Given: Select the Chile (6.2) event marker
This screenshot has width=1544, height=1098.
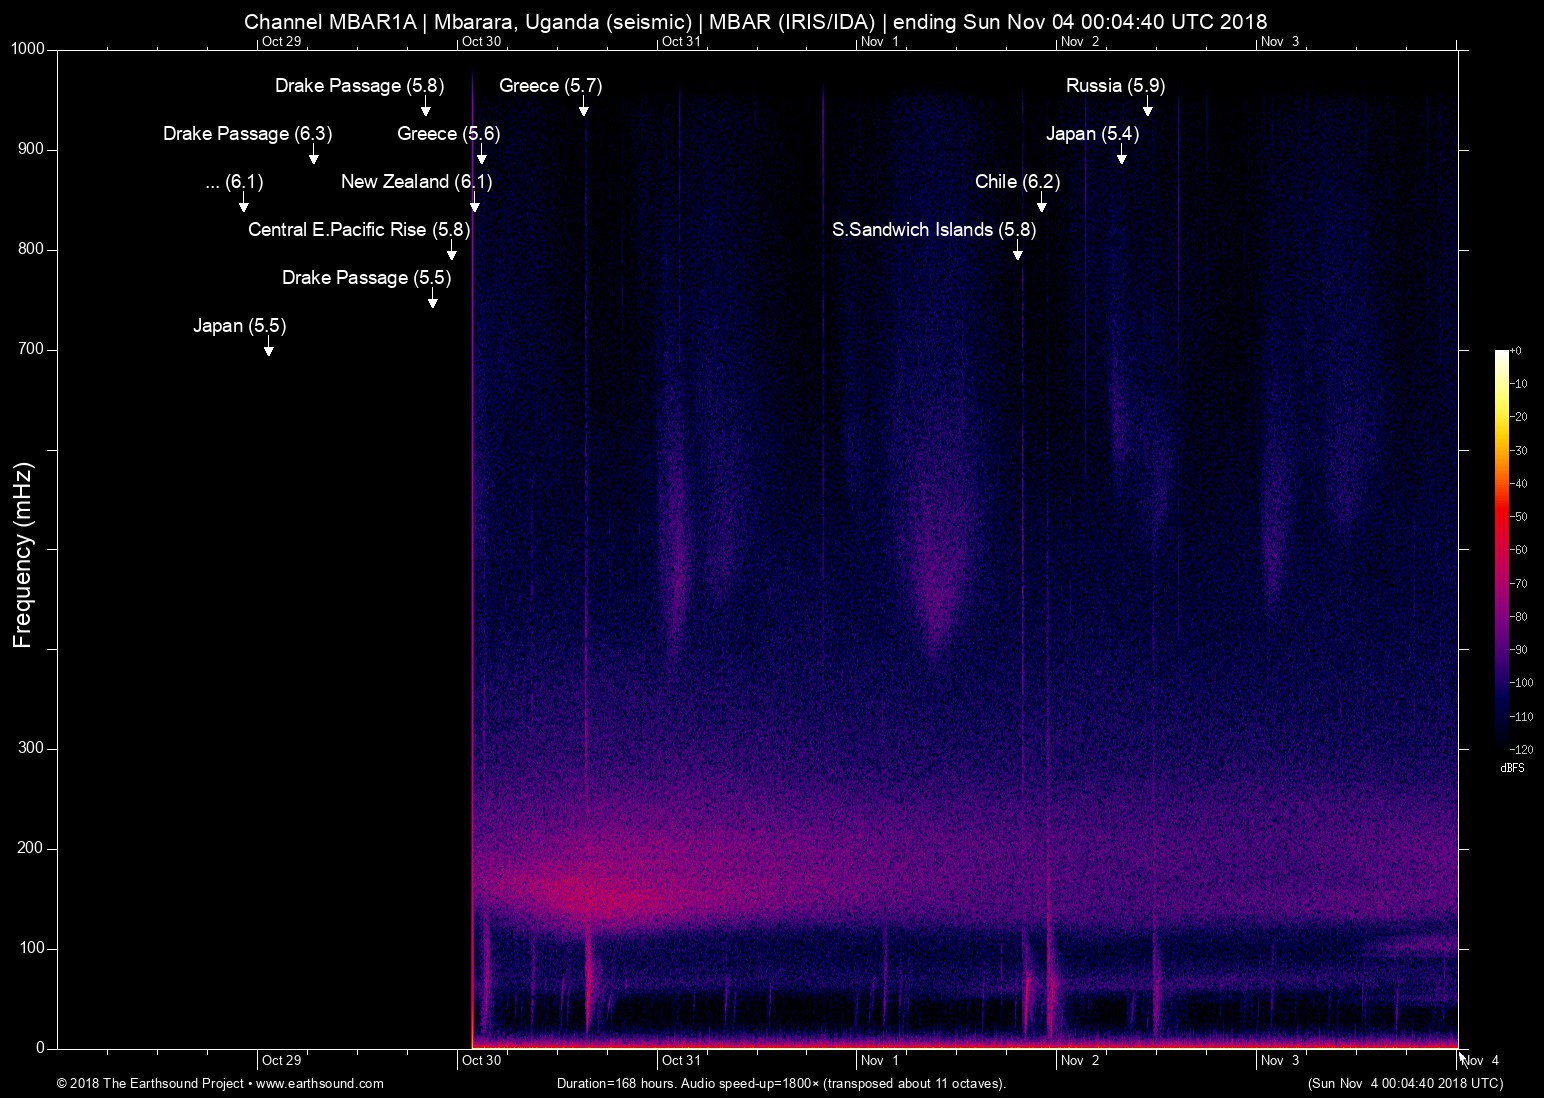Looking at the screenshot, I should point(1018,182).
